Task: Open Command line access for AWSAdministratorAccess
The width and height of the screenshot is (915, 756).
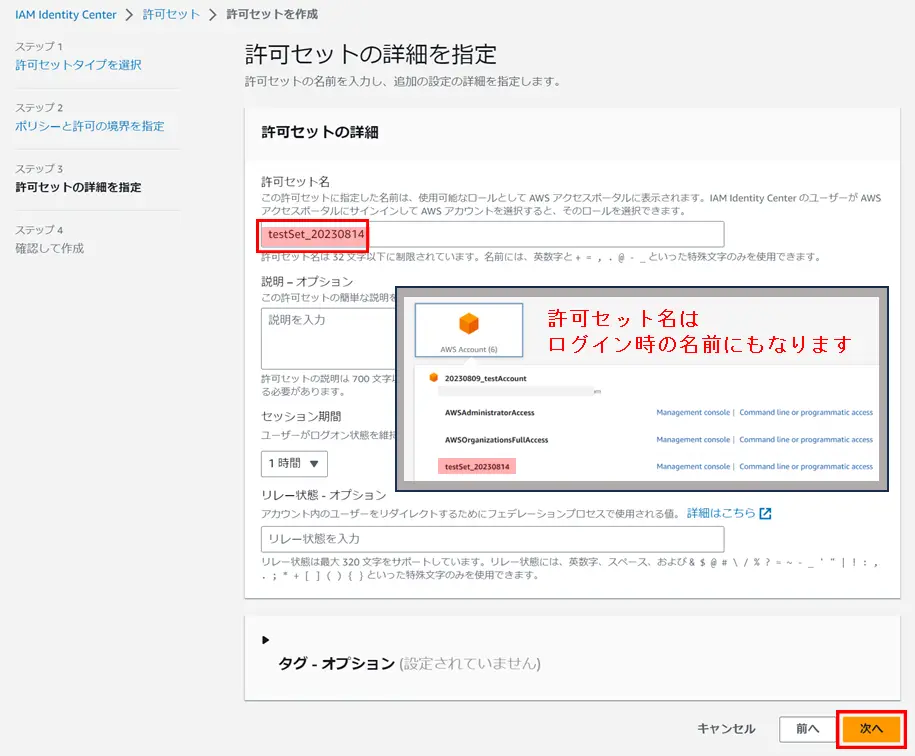Action: click(x=806, y=412)
